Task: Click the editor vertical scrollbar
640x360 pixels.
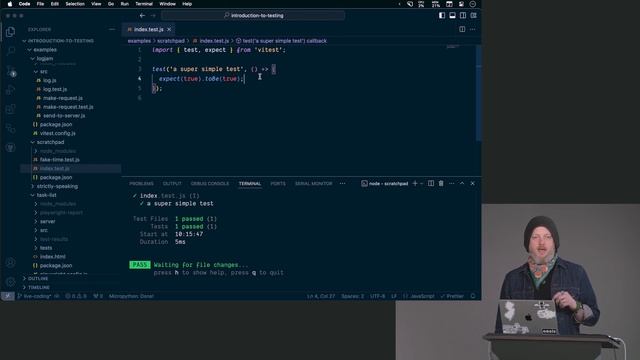Action: [479, 93]
